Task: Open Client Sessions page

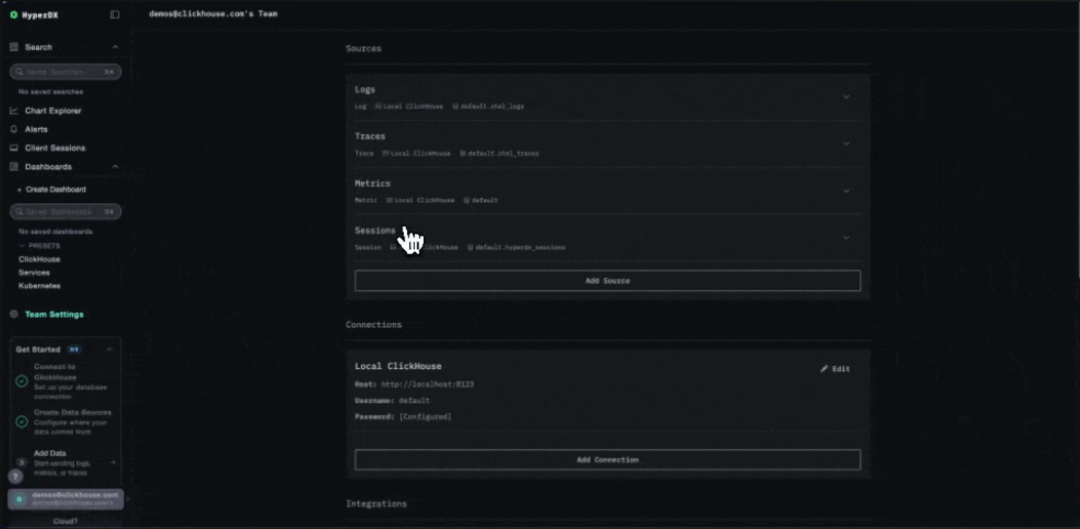Action: click(55, 148)
